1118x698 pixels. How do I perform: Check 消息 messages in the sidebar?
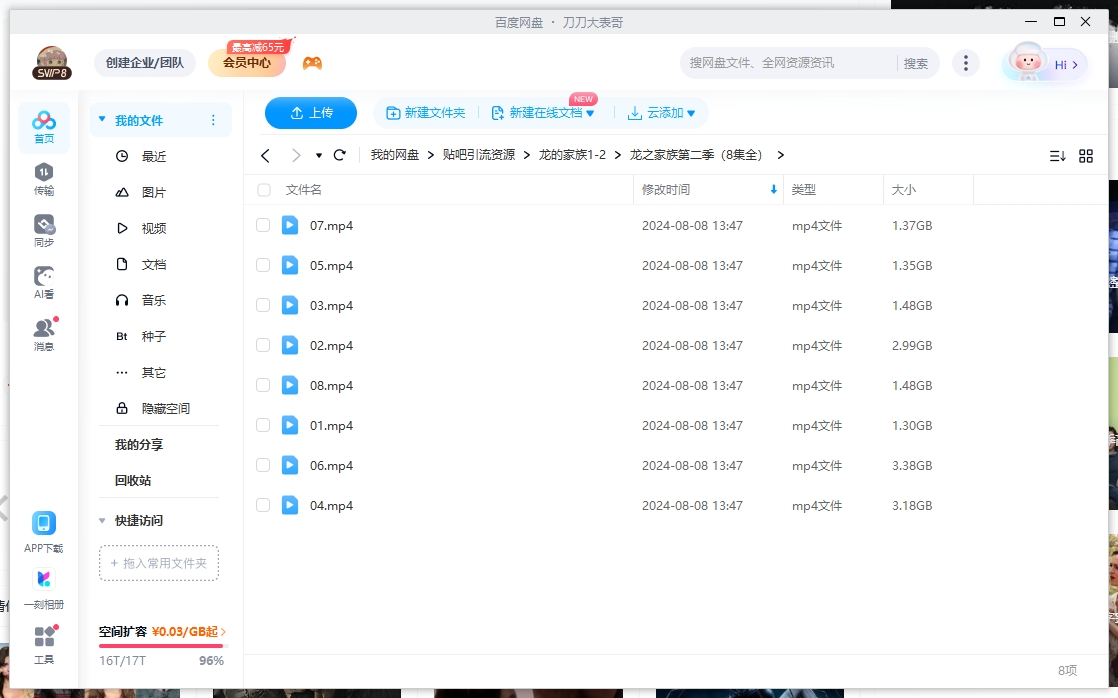tap(43, 333)
